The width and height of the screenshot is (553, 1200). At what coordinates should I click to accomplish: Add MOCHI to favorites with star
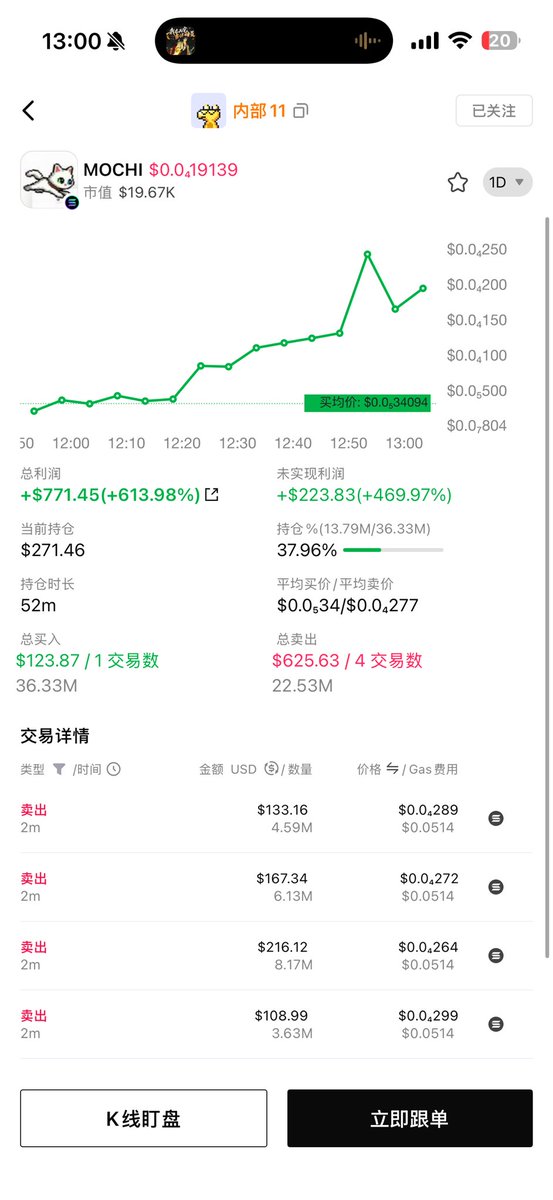pos(457,182)
